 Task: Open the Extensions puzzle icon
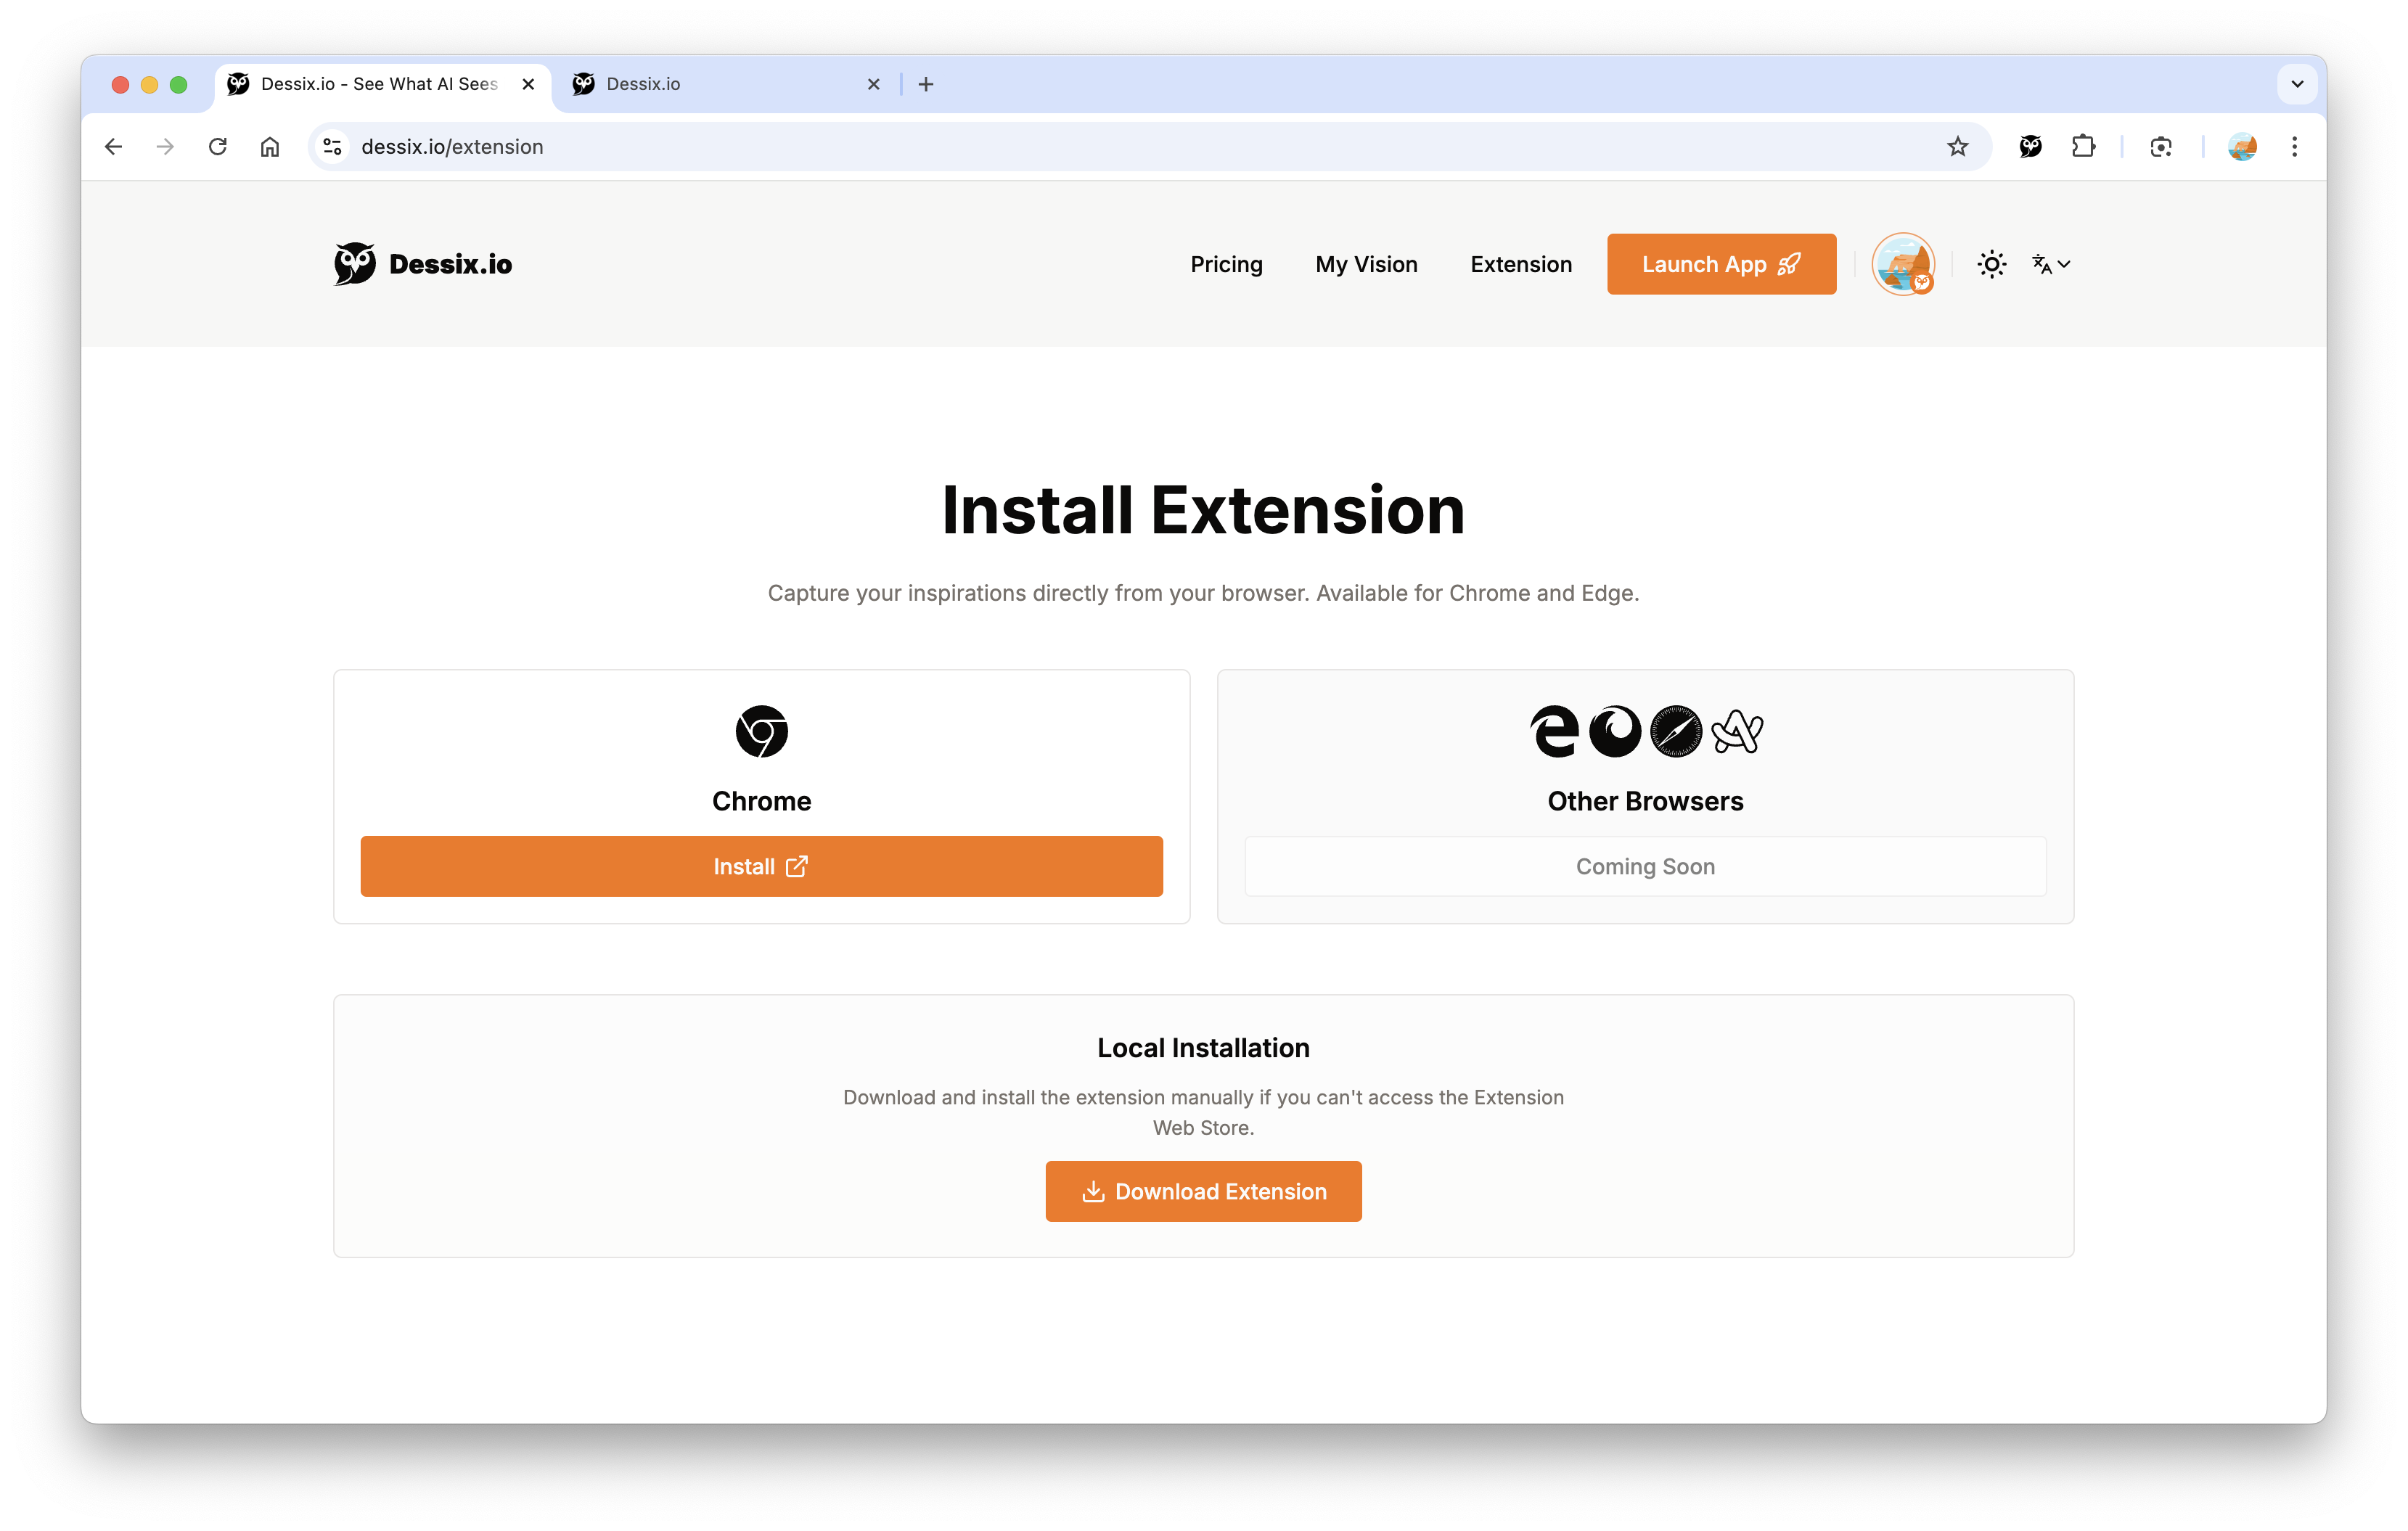coord(2085,146)
